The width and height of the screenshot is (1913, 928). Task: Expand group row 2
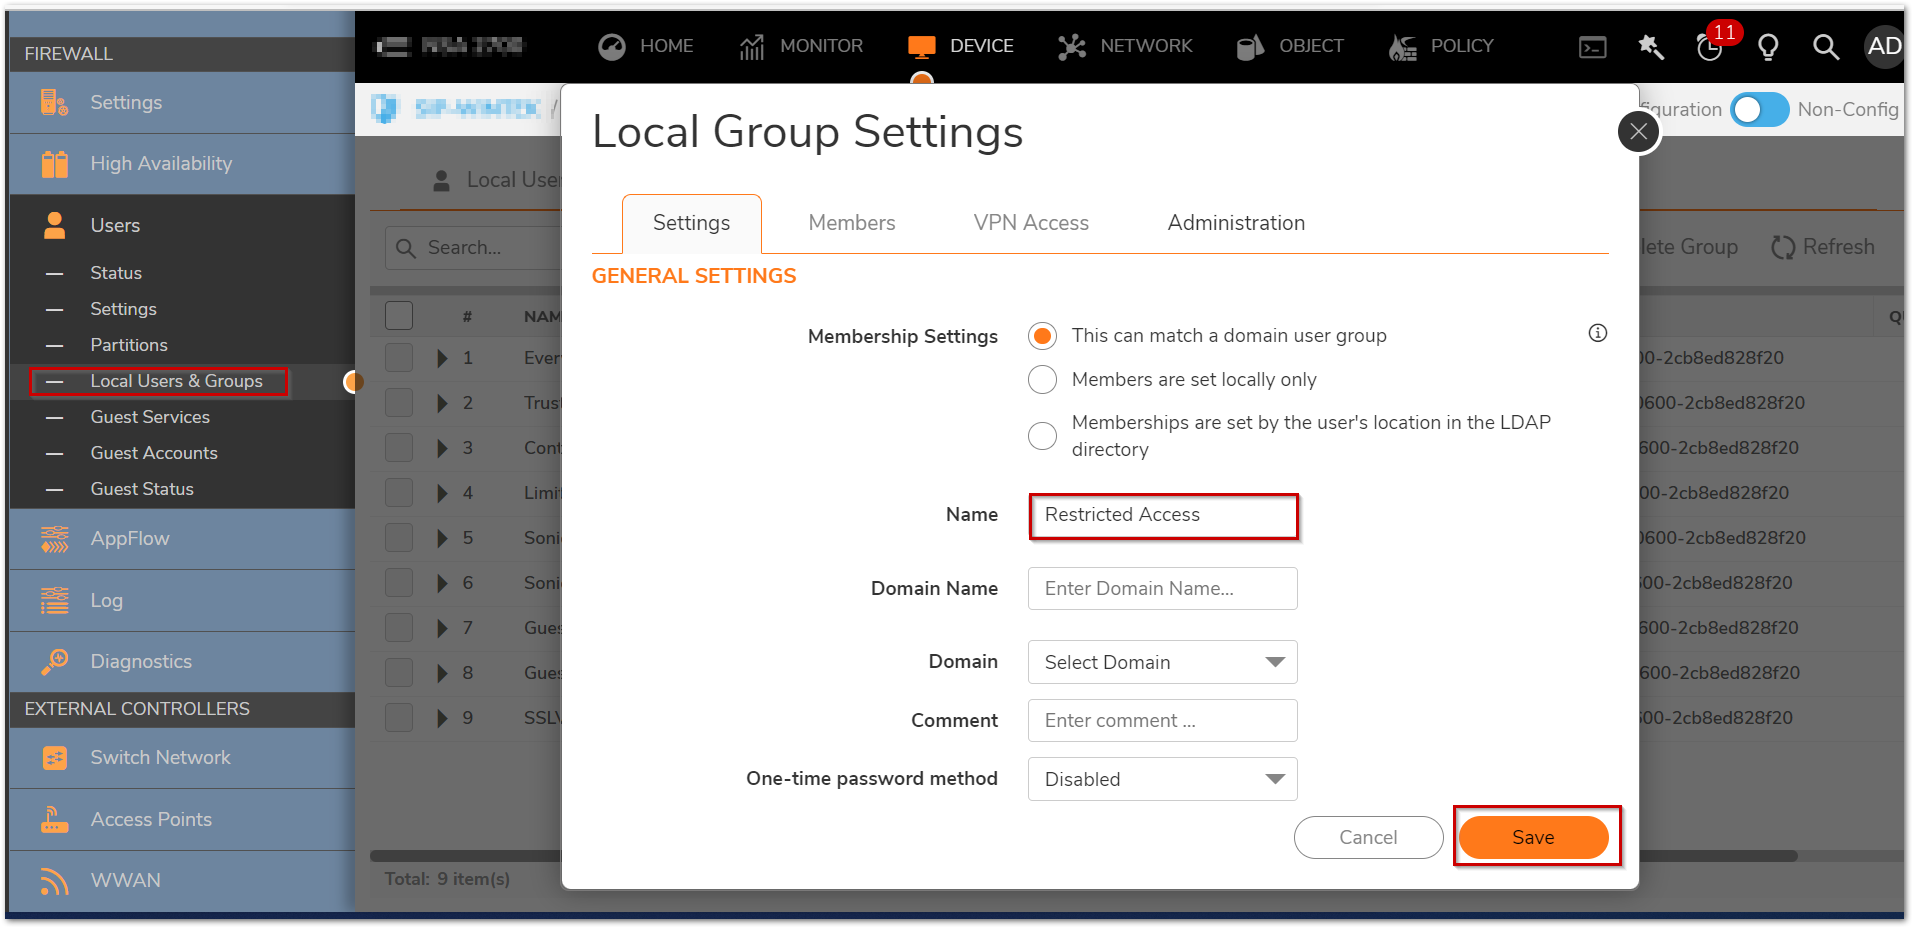pos(442,403)
